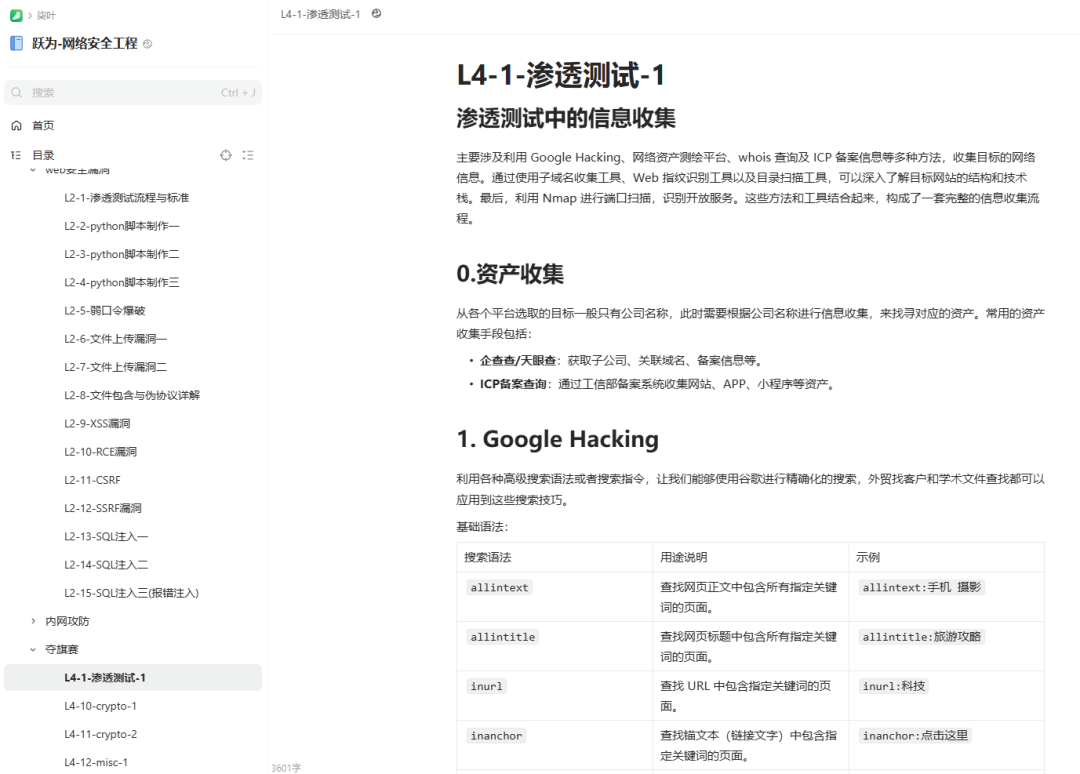Click the allintext syntax code cell
This screenshot has width=1080, height=774.
point(499,587)
